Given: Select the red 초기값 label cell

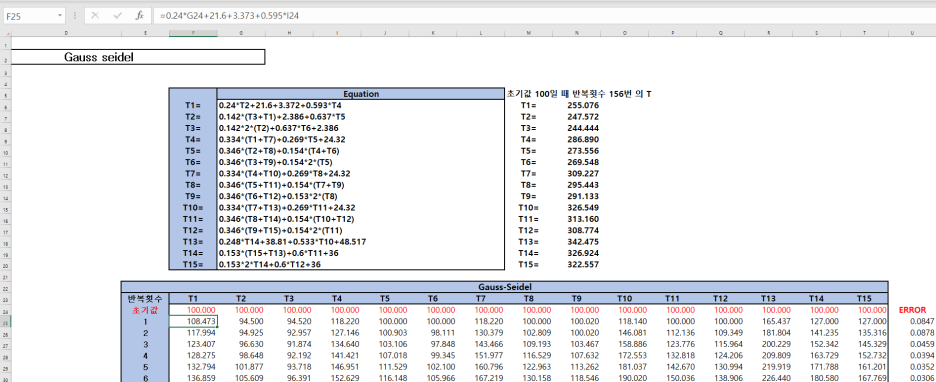Looking at the screenshot, I should [x=145, y=310].
